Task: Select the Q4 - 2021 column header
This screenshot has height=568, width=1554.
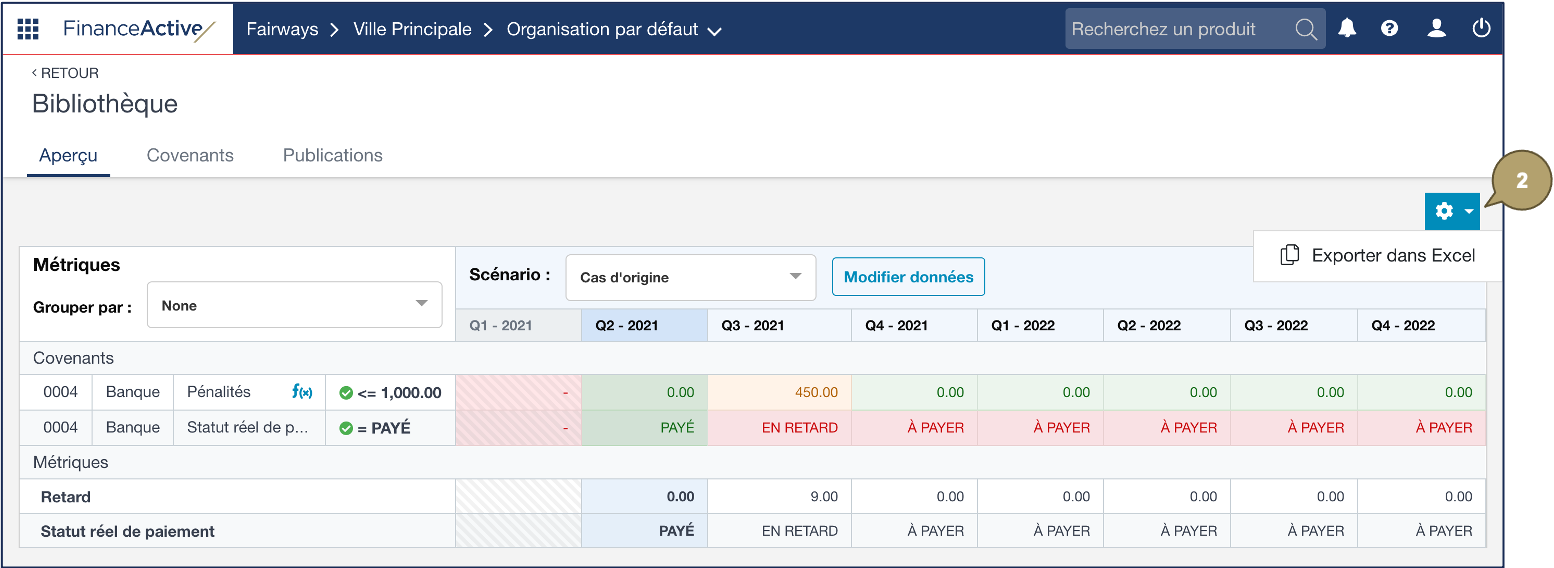Action: tap(914, 325)
